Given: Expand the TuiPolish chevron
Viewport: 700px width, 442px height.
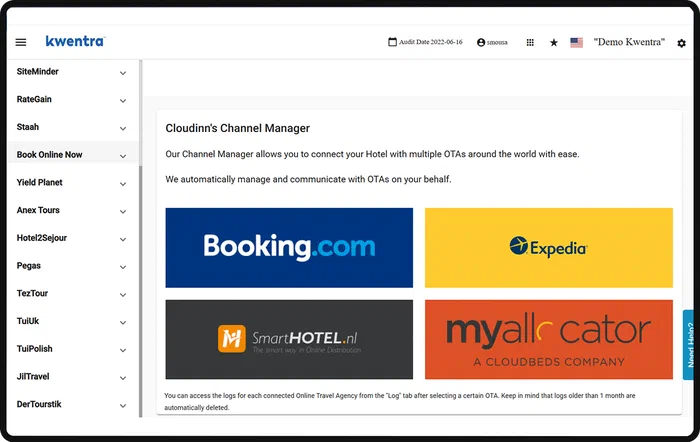Looking at the screenshot, I should [x=123, y=350].
